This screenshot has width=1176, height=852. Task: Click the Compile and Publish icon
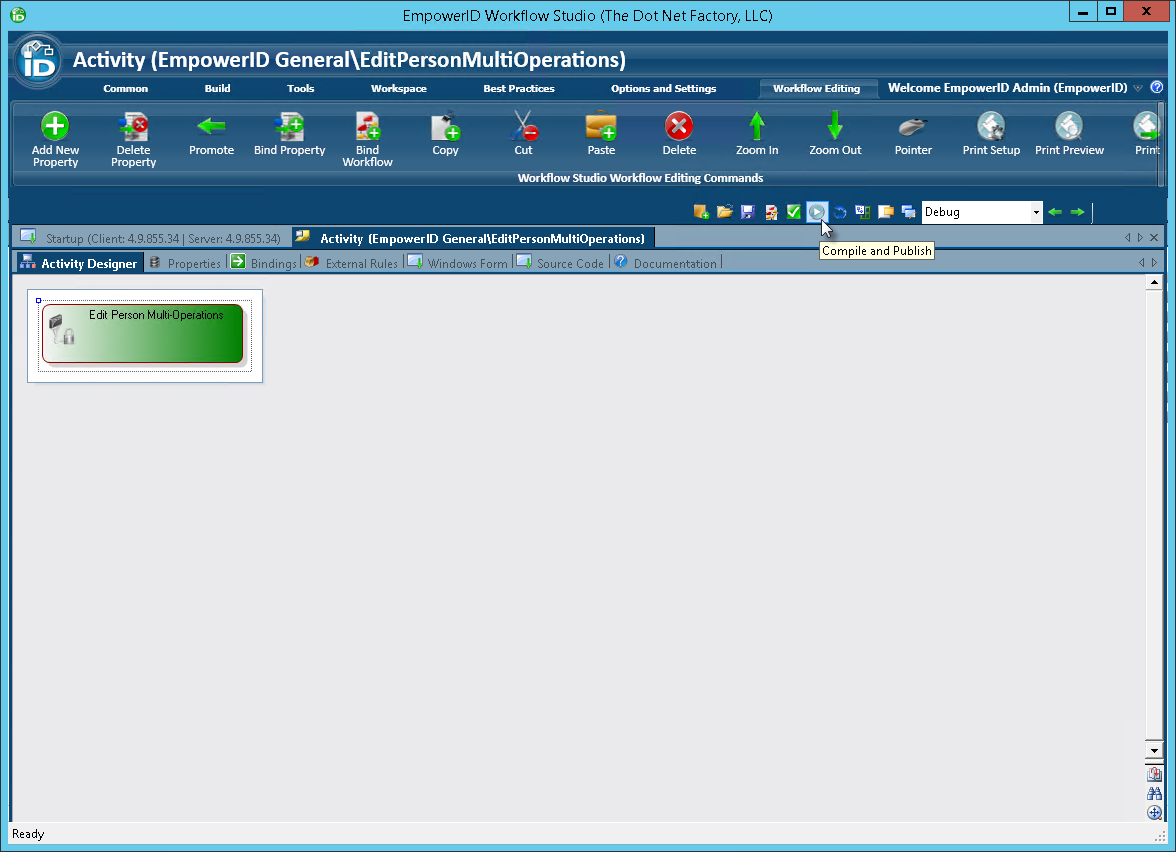[x=817, y=212]
